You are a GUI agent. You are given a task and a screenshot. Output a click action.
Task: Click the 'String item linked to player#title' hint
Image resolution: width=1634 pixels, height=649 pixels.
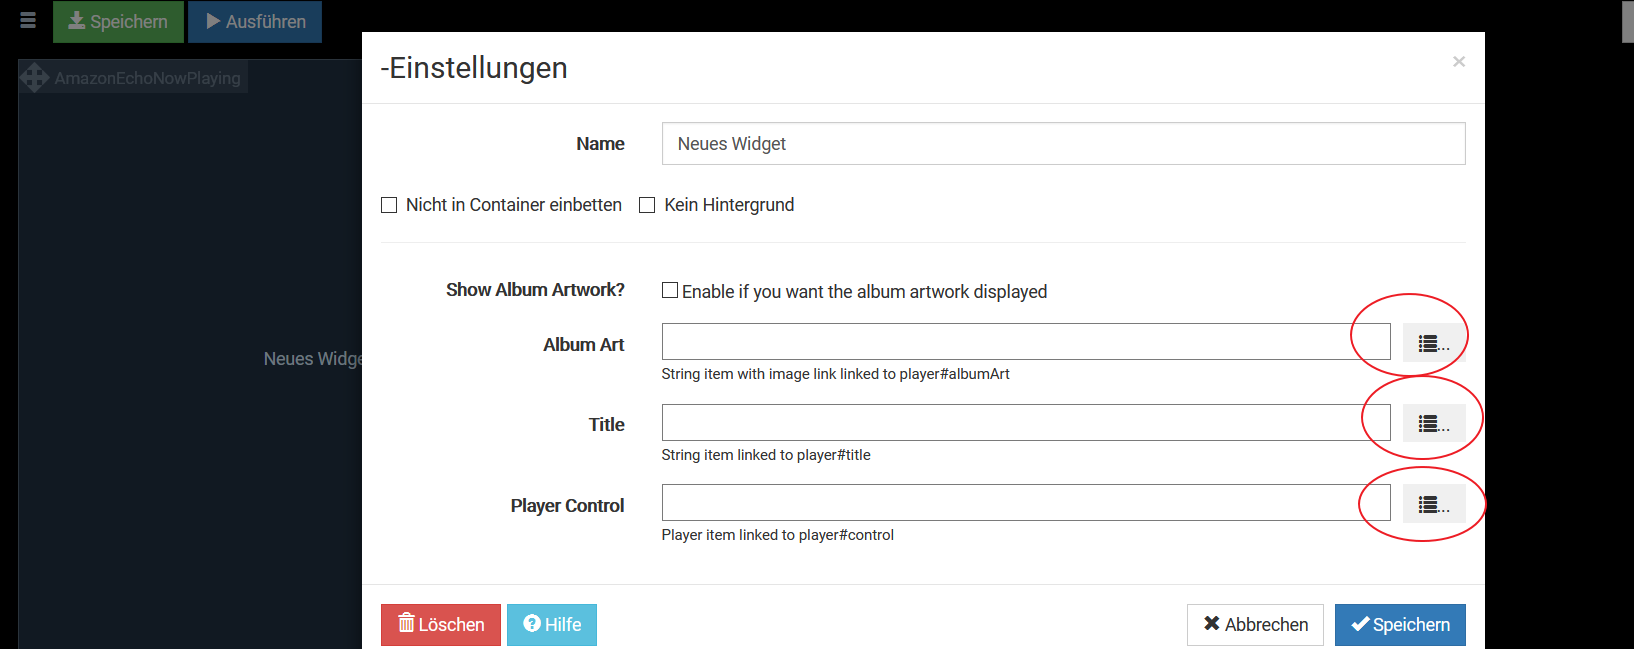pos(766,455)
